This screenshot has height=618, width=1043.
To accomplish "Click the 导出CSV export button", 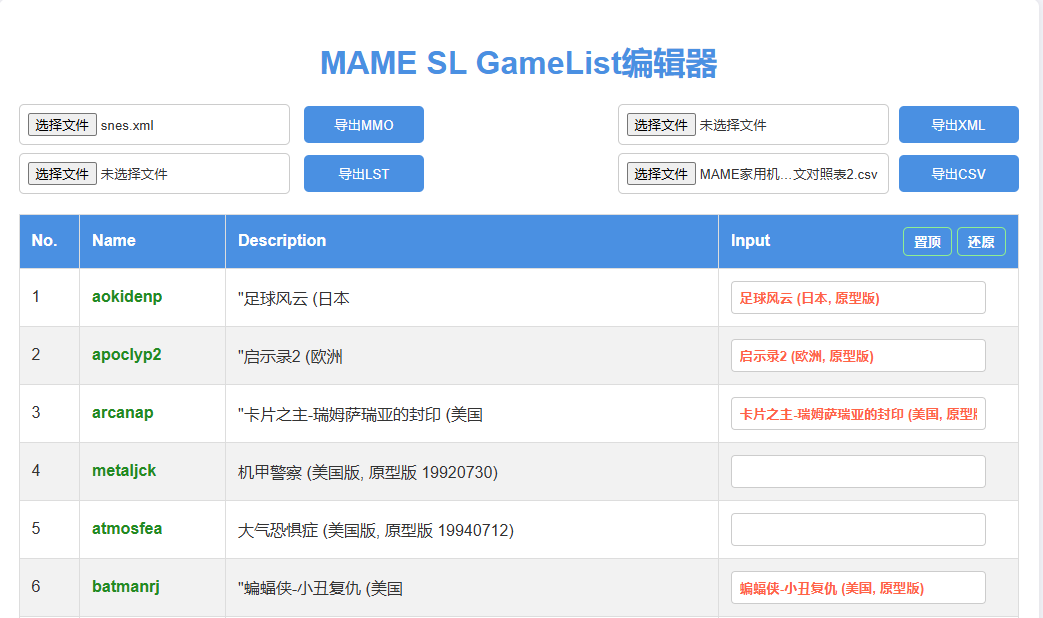I will [x=958, y=173].
